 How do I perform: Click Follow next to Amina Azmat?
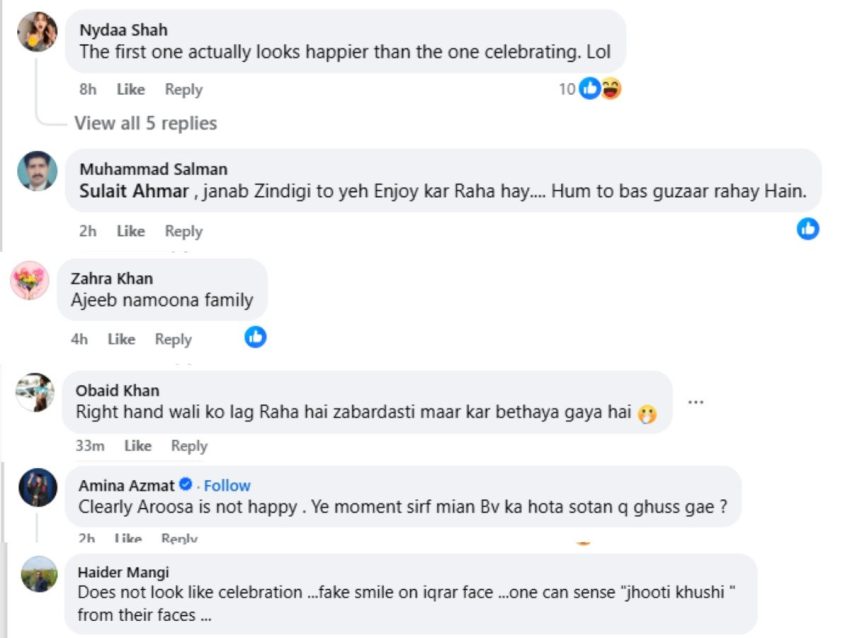[225, 485]
